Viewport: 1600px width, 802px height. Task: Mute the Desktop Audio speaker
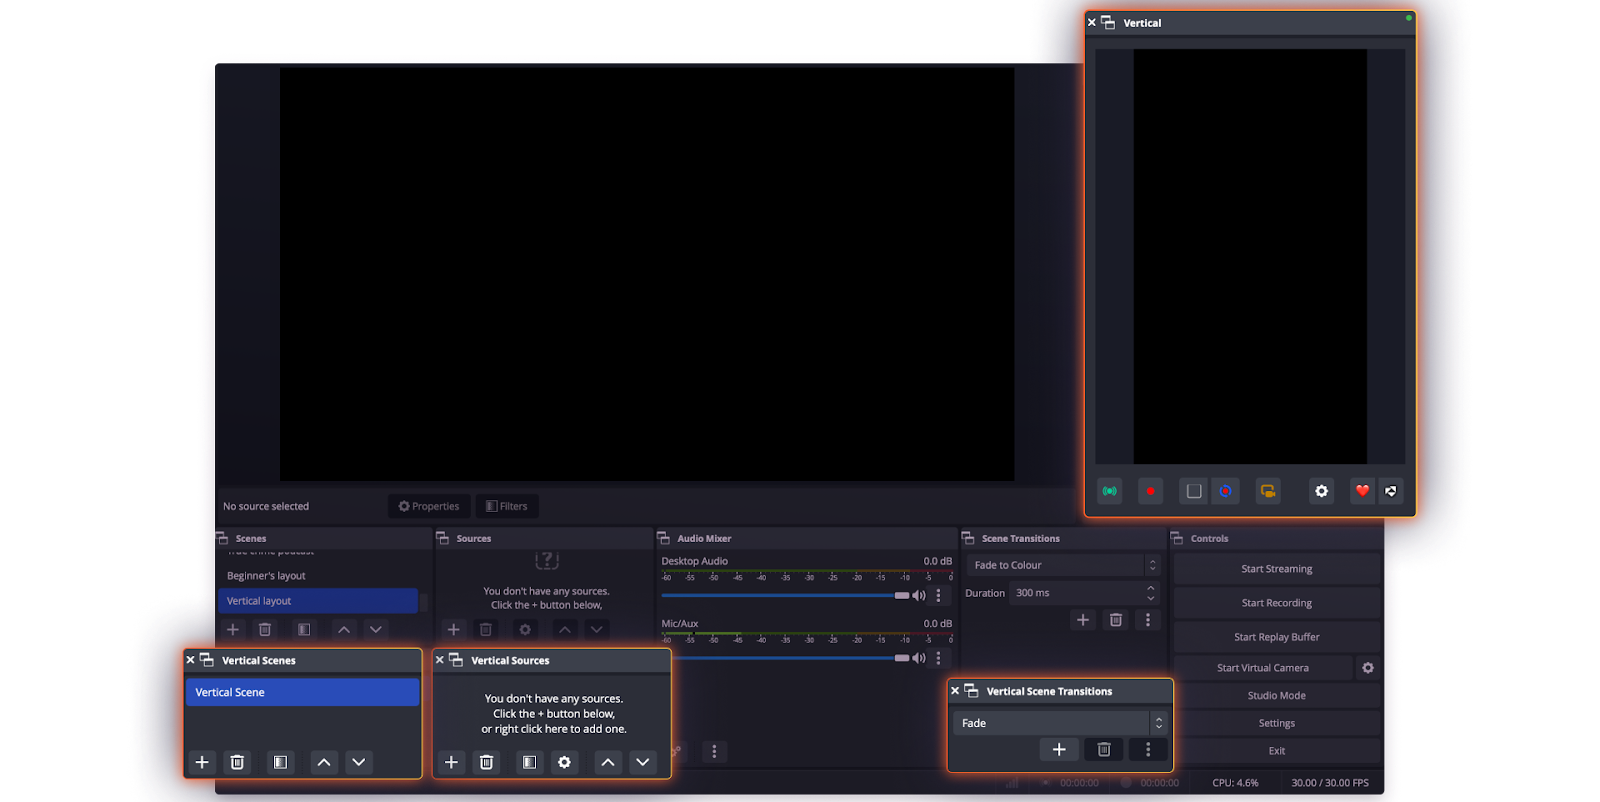[x=919, y=595]
